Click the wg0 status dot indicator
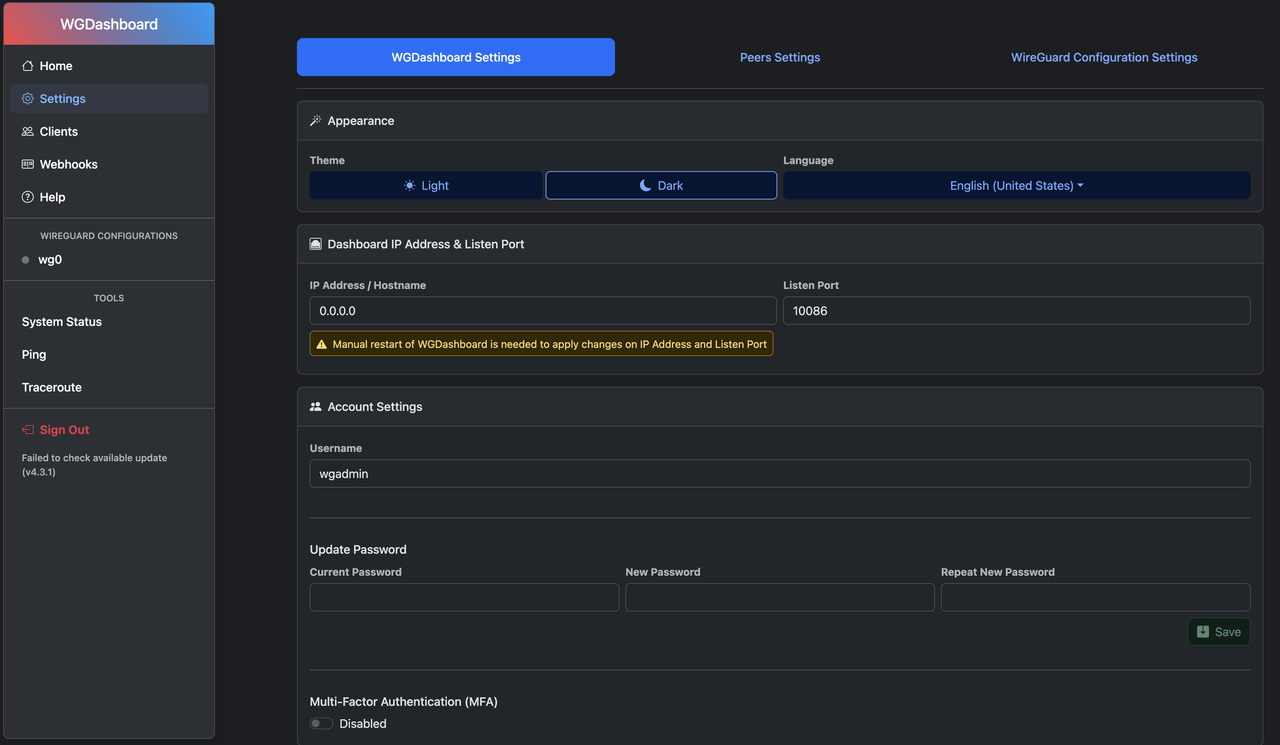 tap(26, 260)
